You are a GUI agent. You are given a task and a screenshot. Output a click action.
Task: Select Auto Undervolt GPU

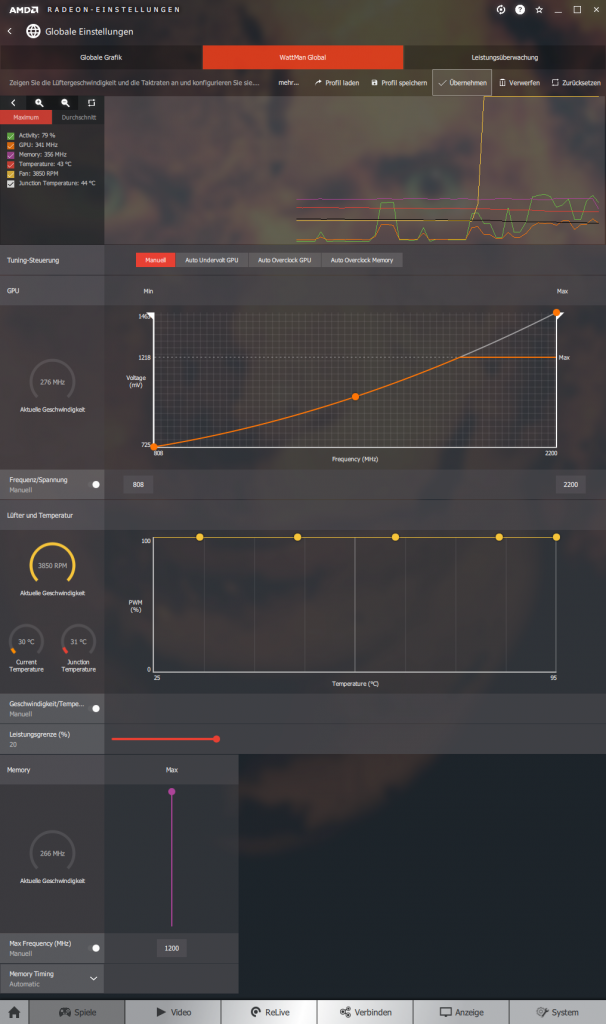coord(212,260)
